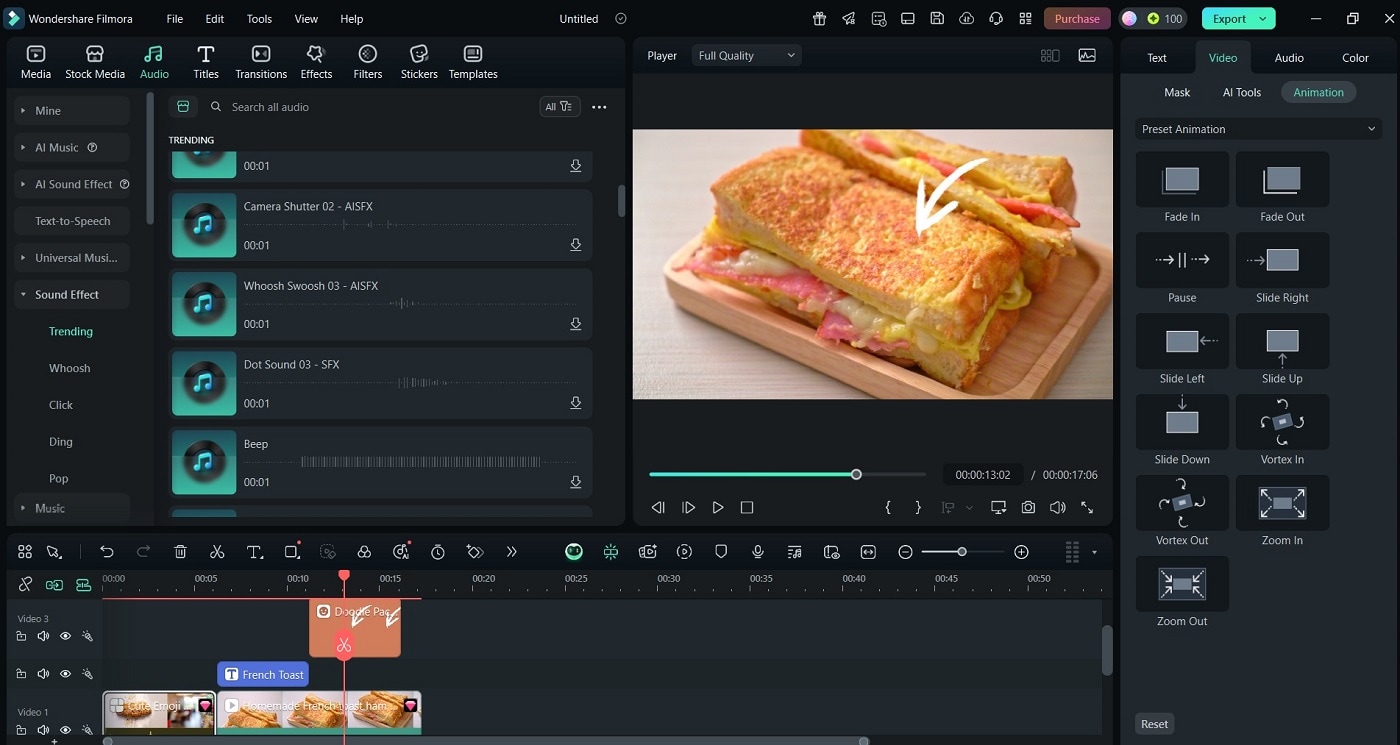Select the Text tool in timeline toolbar
The width and height of the screenshot is (1400, 745).
click(254, 552)
